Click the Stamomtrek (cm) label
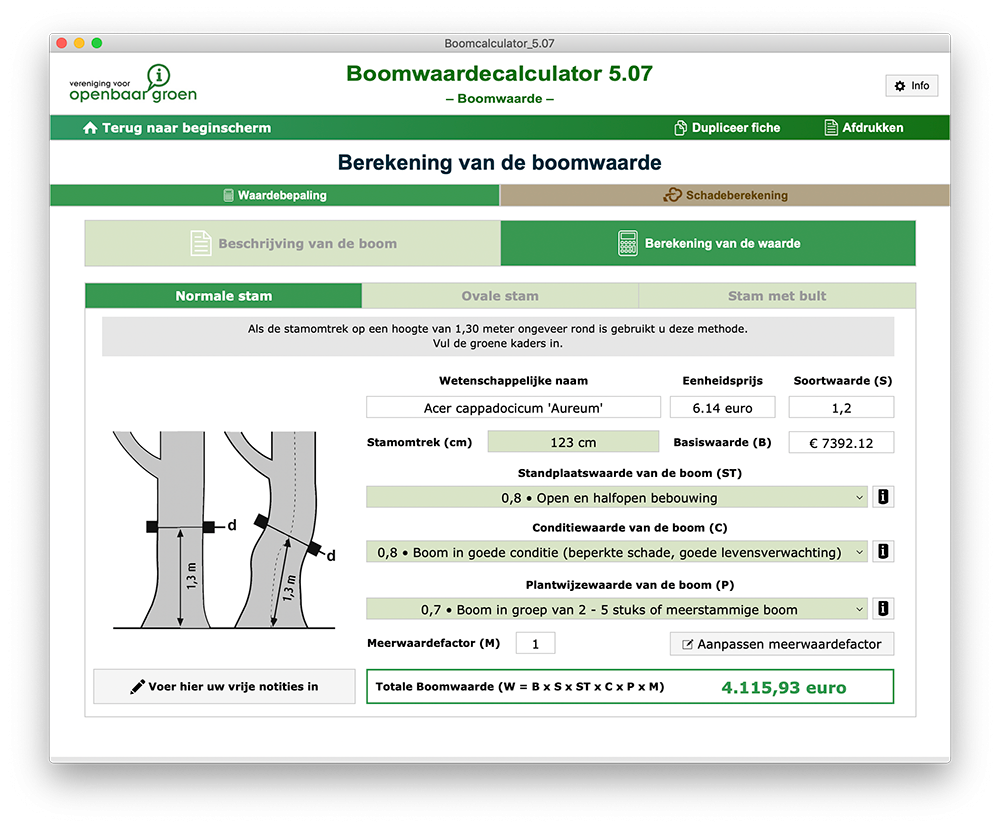1000x828 pixels. click(x=419, y=442)
